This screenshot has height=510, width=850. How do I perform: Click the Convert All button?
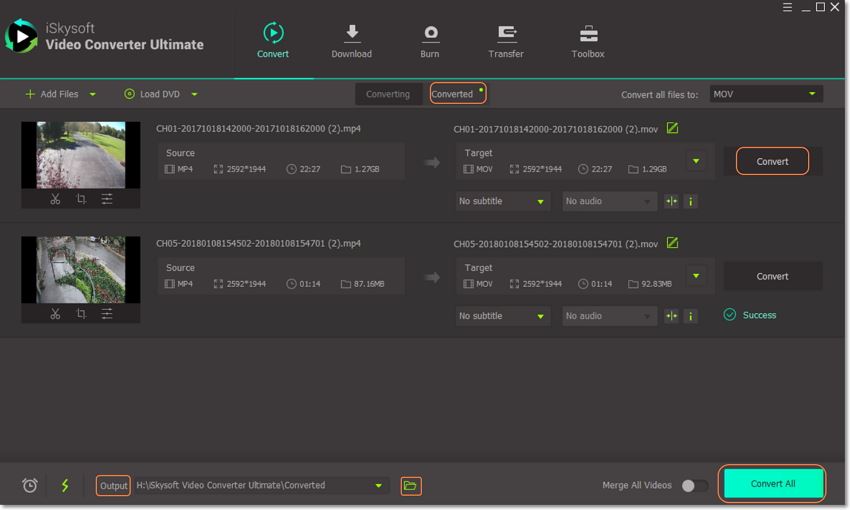(772, 484)
